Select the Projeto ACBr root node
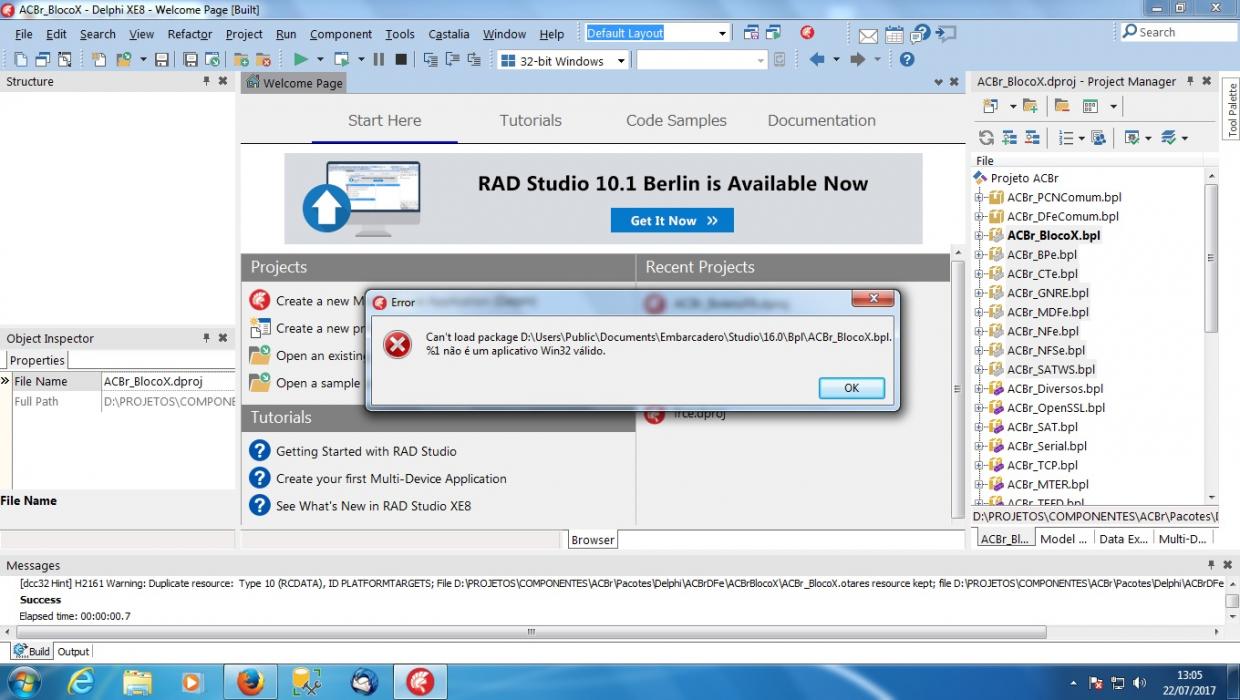The image size is (1240, 700). 1024,178
